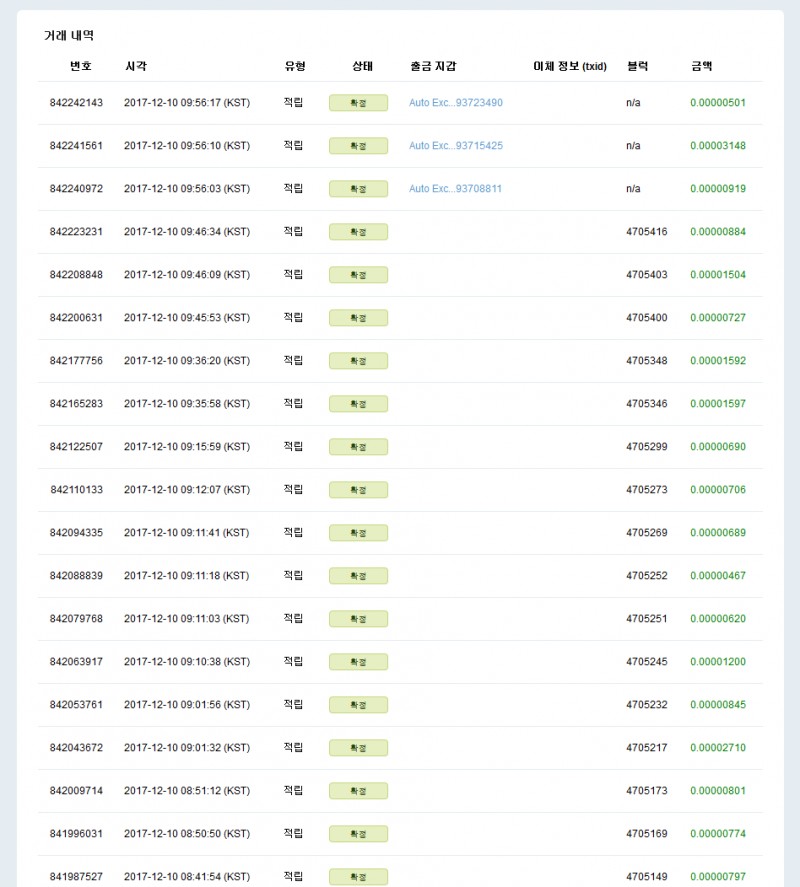The width and height of the screenshot is (800, 887).
Task: Click 확정 badge for transaction 842242143
Action: coord(358,103)
